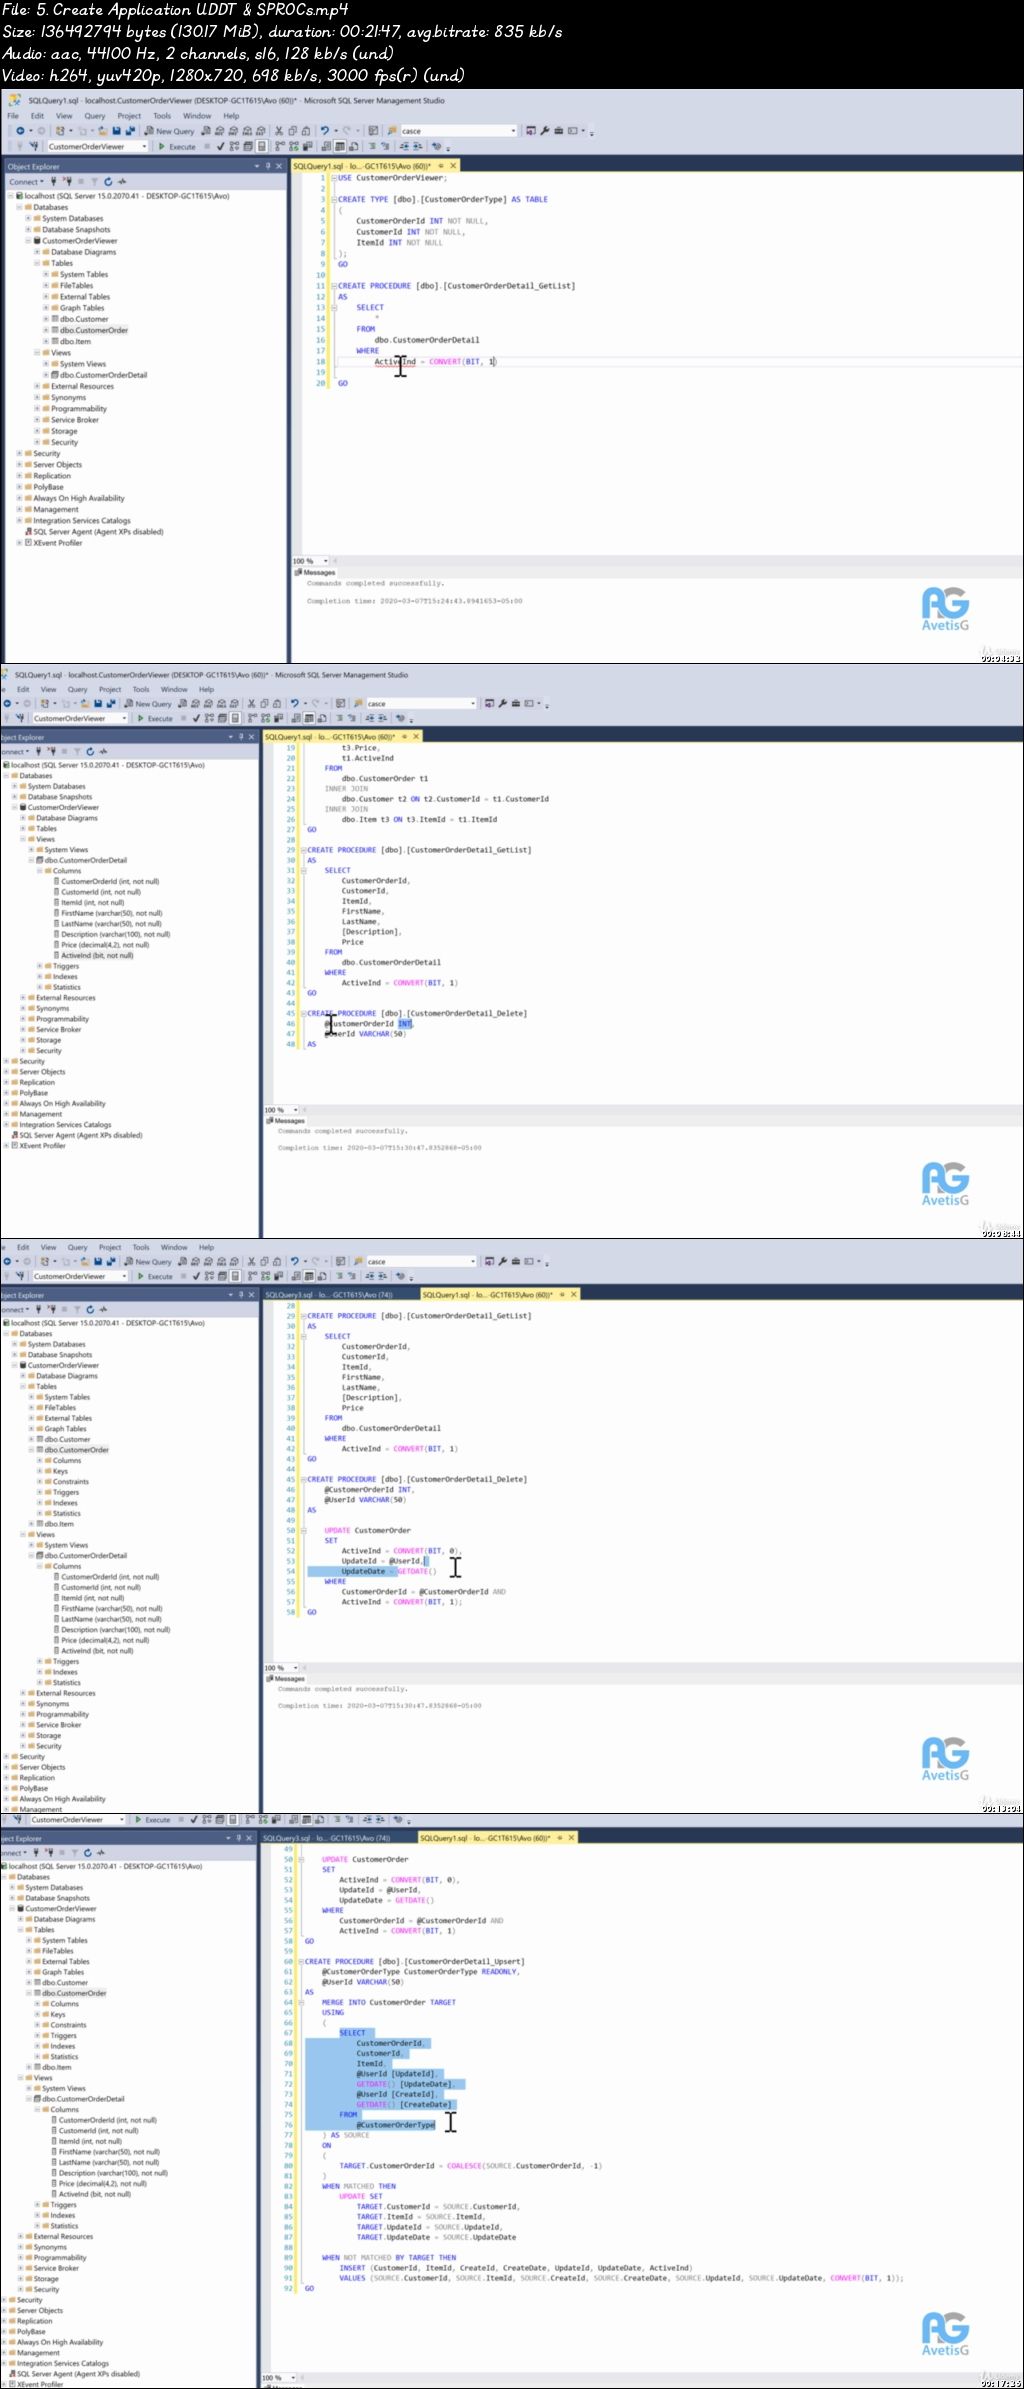
Task: Select dbo.CustomerOrder table in first frame tree
Action: pyautogui.click(x=93, y=330)
